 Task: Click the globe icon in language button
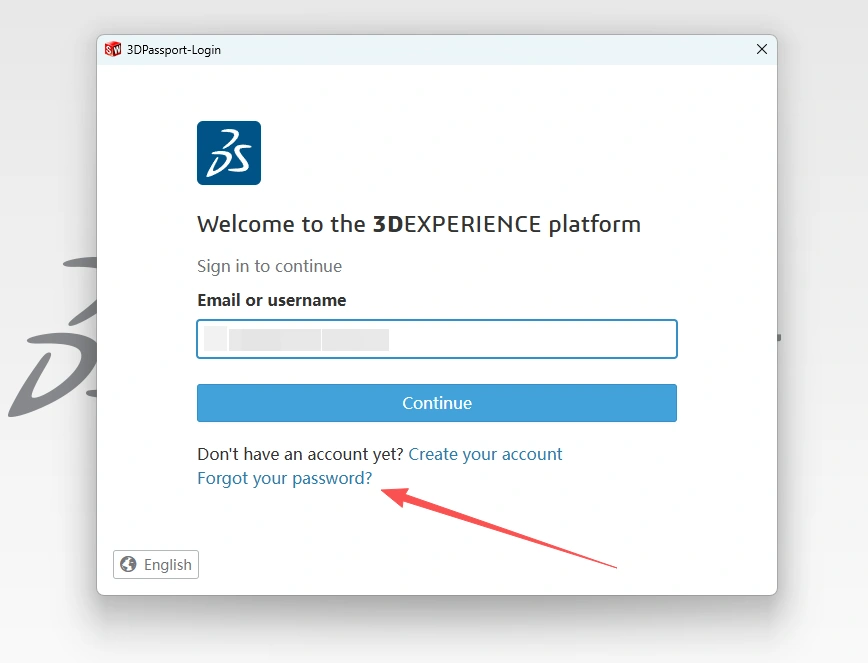128,564
